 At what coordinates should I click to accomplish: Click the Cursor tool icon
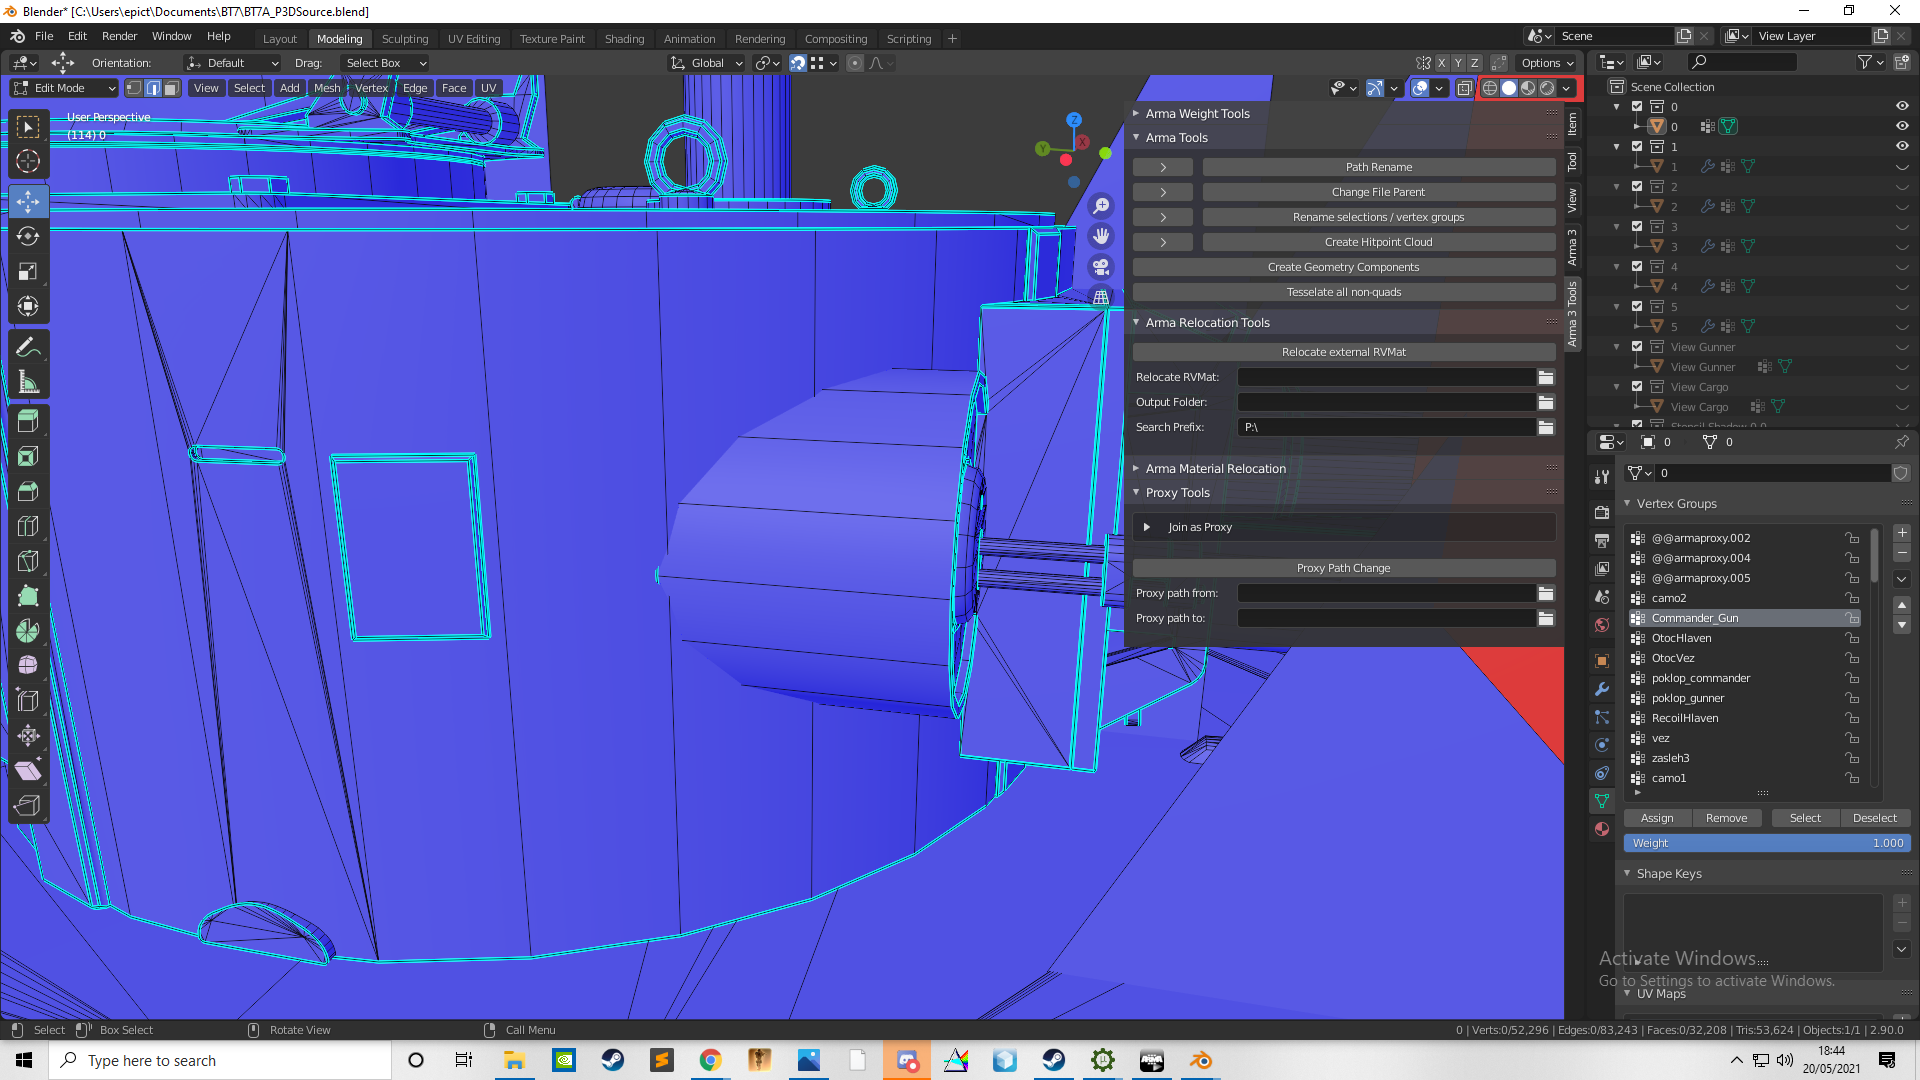click(28, 161)
